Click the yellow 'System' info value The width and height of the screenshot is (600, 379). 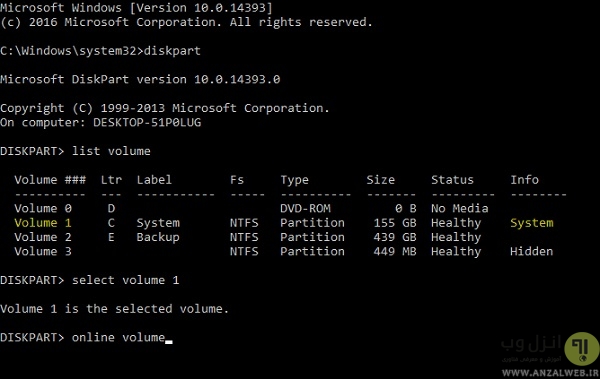(x=532, y=223)
